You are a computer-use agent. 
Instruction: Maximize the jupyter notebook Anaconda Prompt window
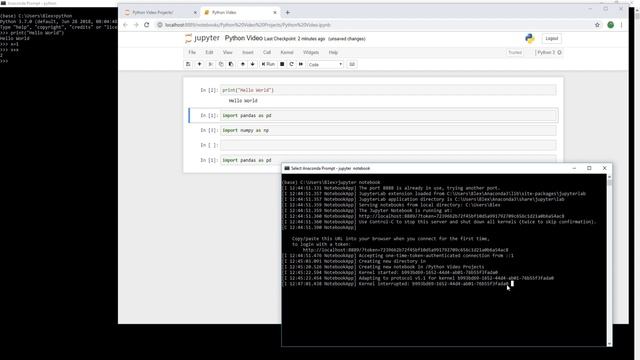(x=589, y=168)
